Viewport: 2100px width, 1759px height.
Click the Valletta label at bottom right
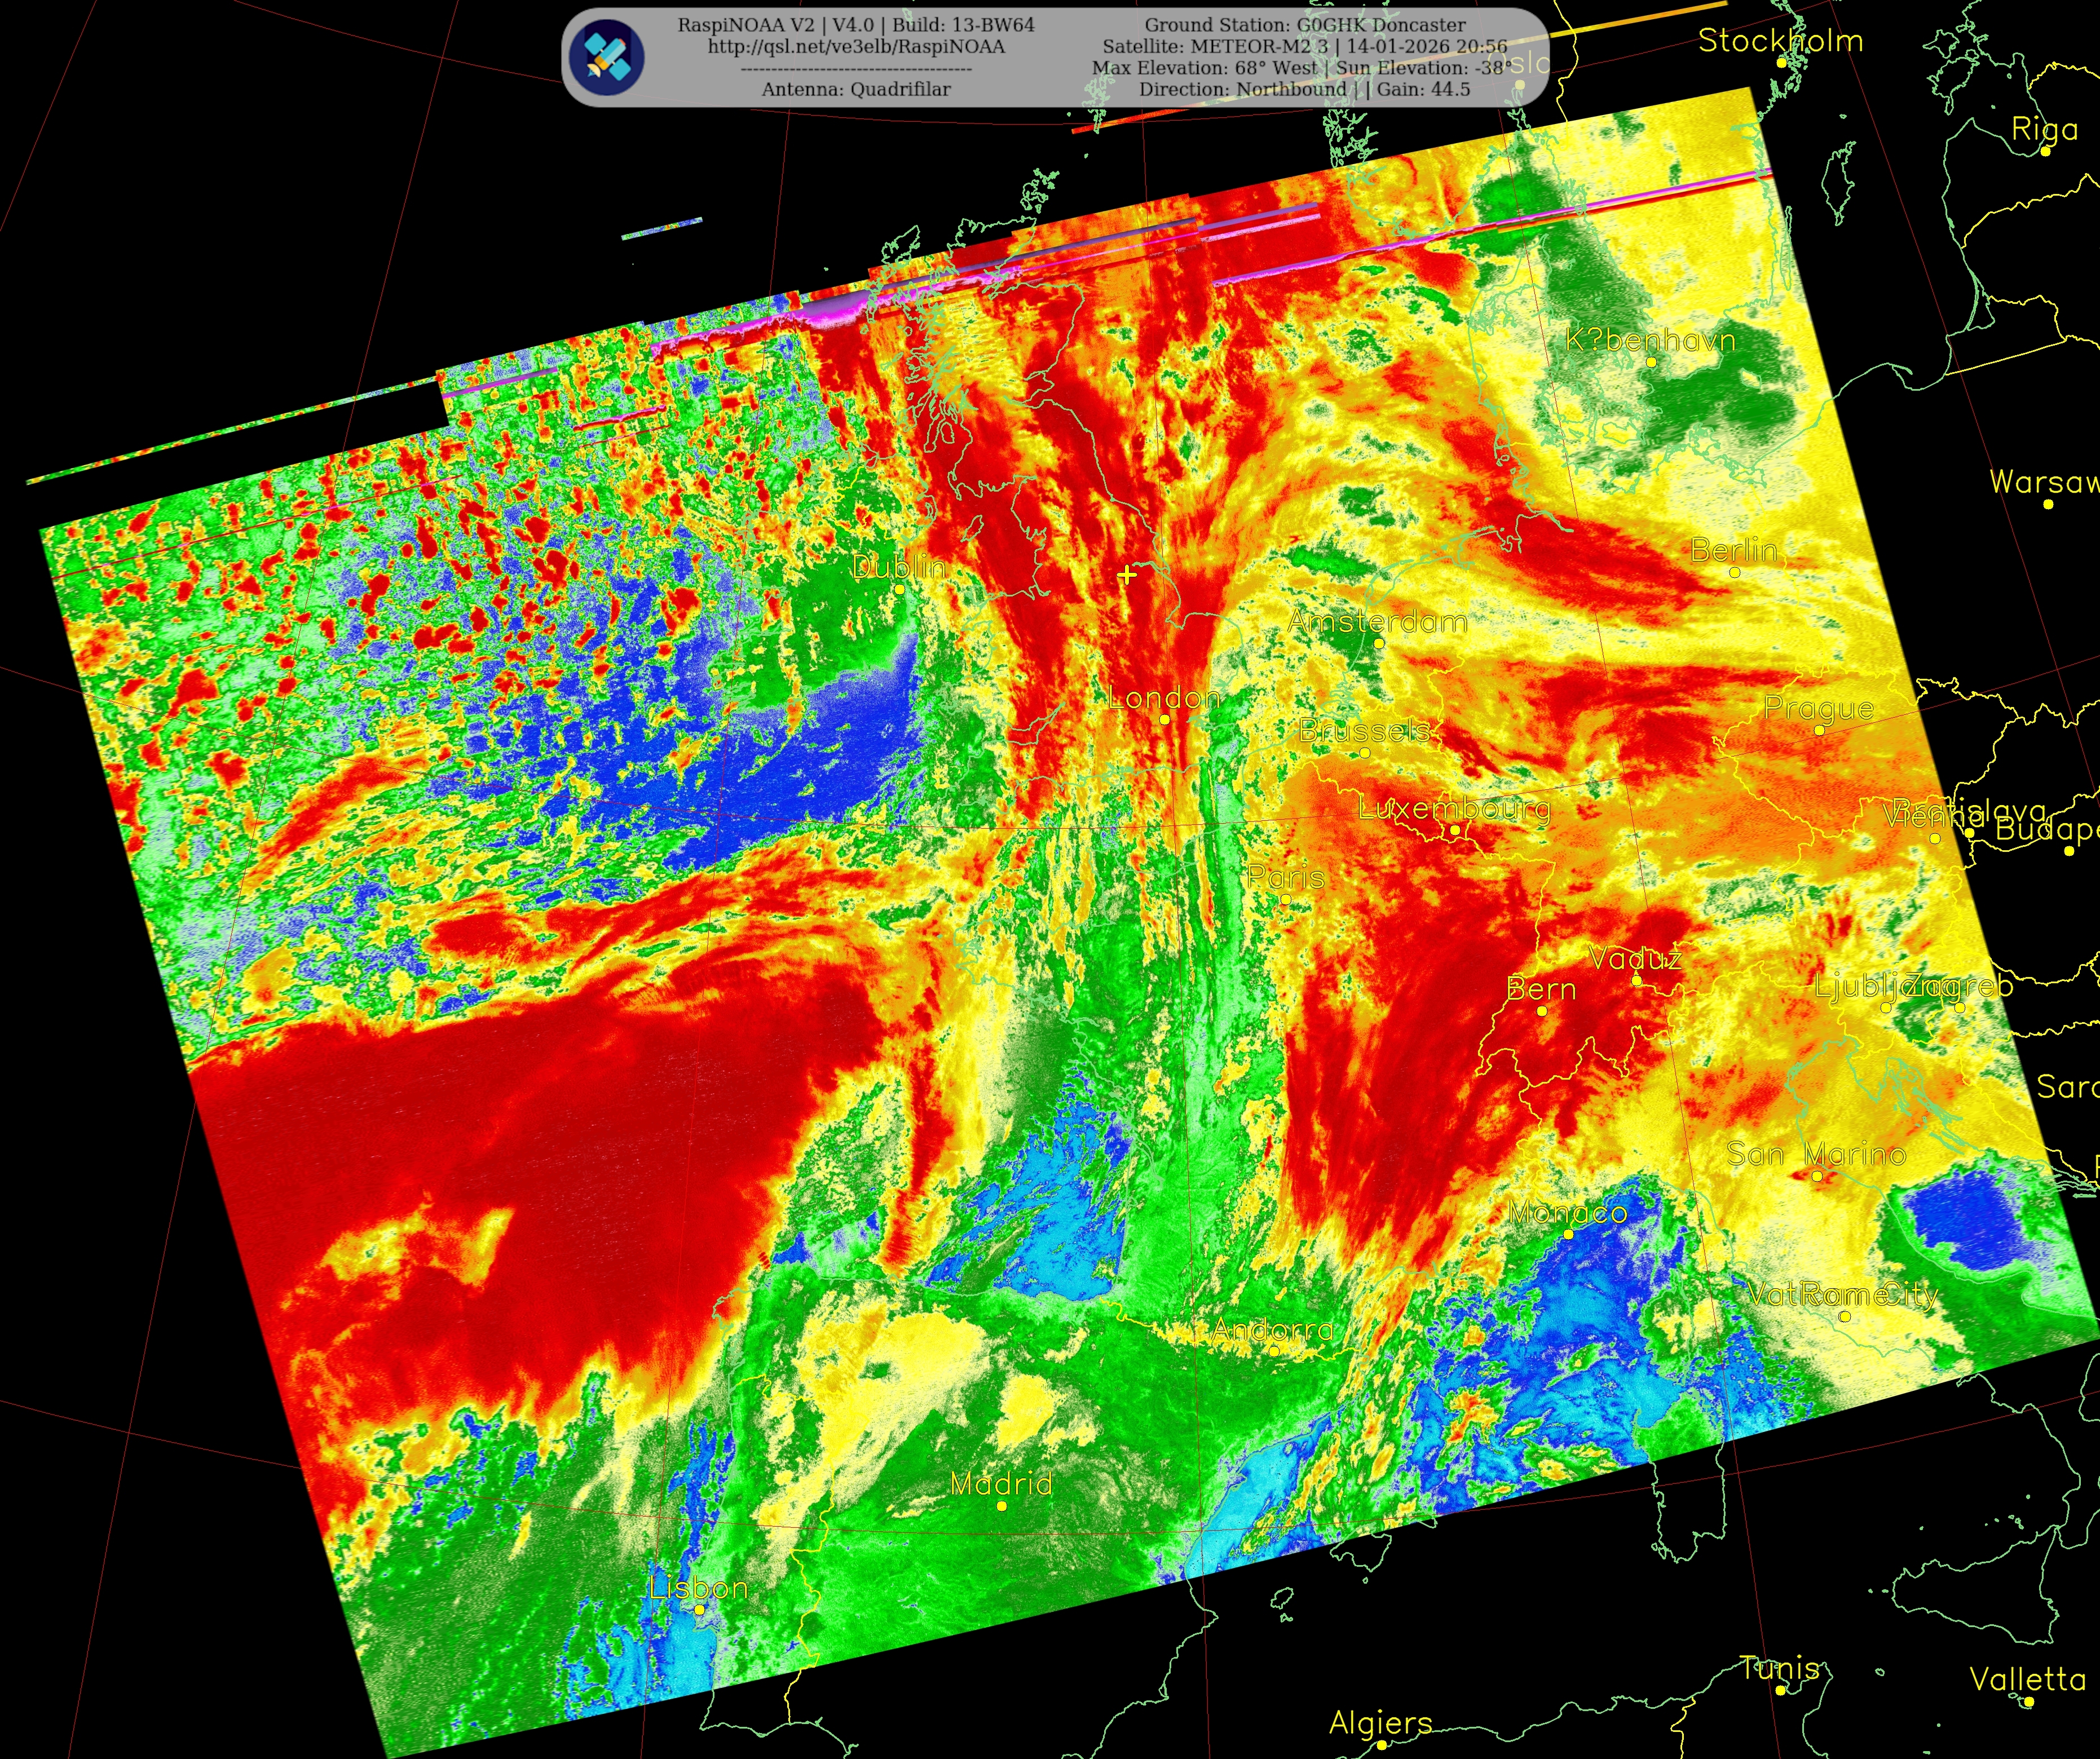tap(2027, 1679)
